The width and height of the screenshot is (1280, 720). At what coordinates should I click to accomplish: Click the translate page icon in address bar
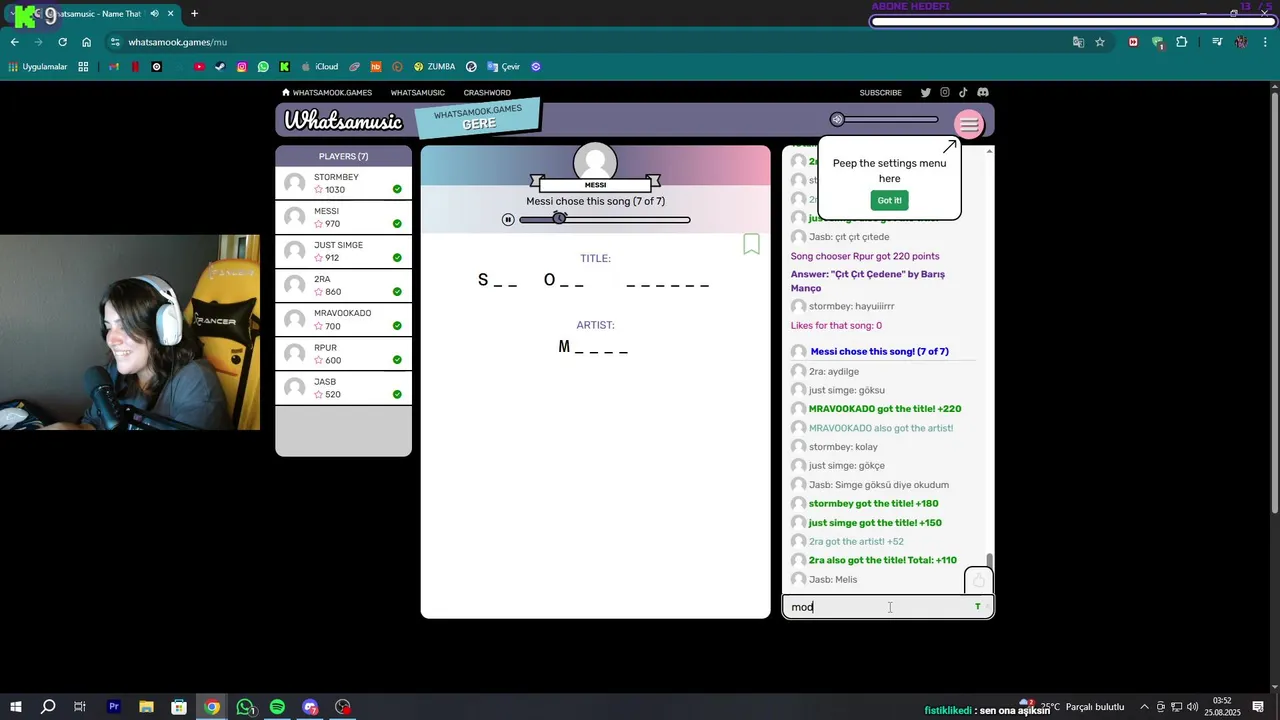(x=1078, y=42)
